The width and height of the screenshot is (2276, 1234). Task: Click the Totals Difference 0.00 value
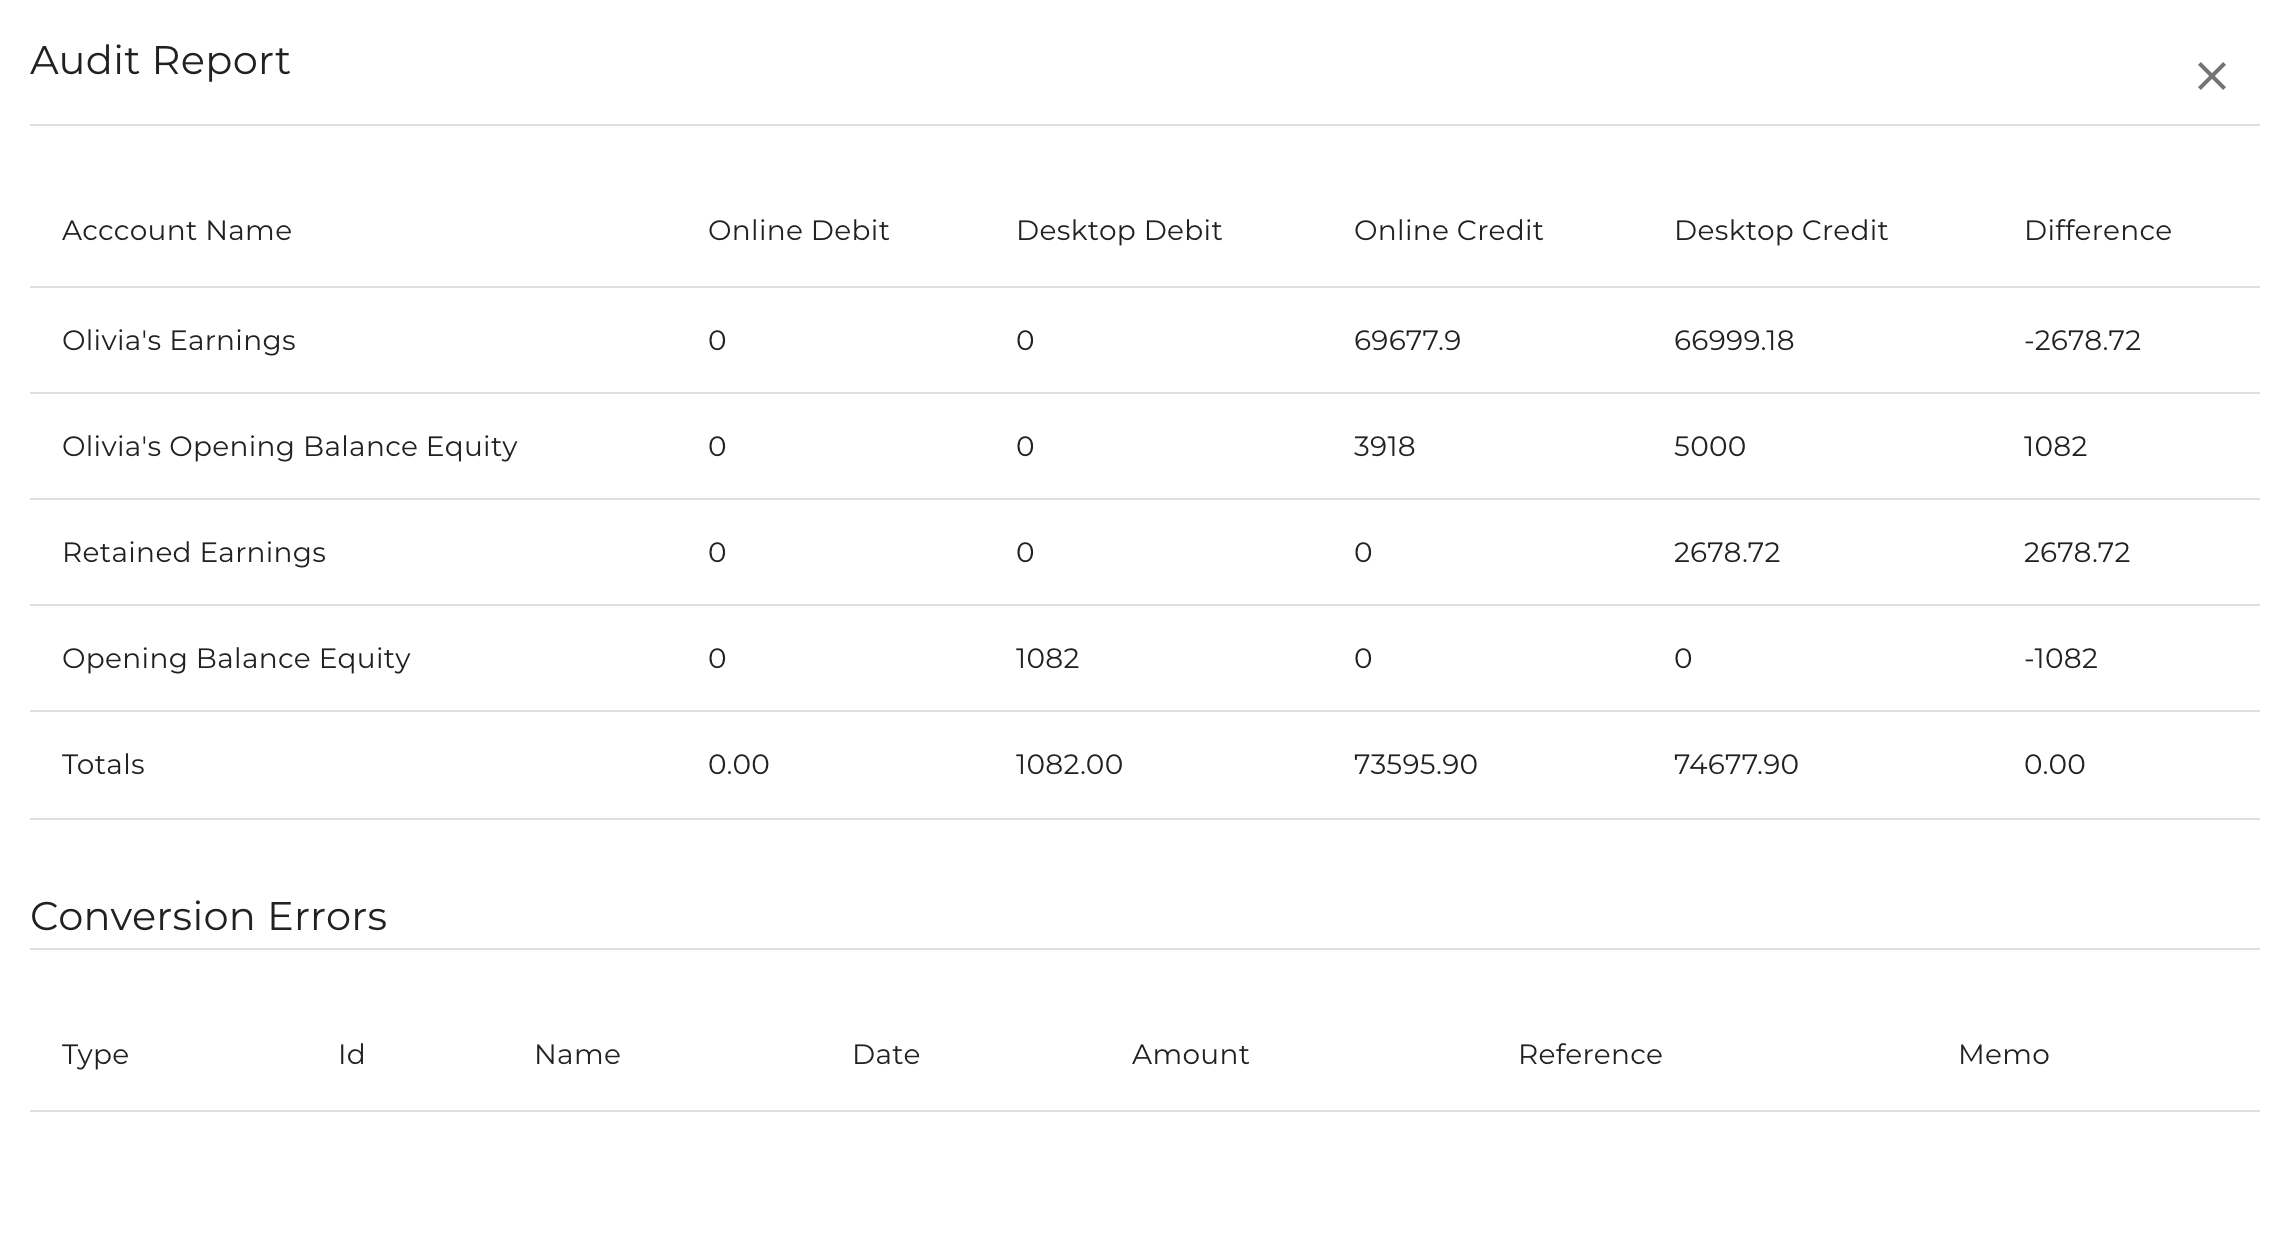(2054, 765)
